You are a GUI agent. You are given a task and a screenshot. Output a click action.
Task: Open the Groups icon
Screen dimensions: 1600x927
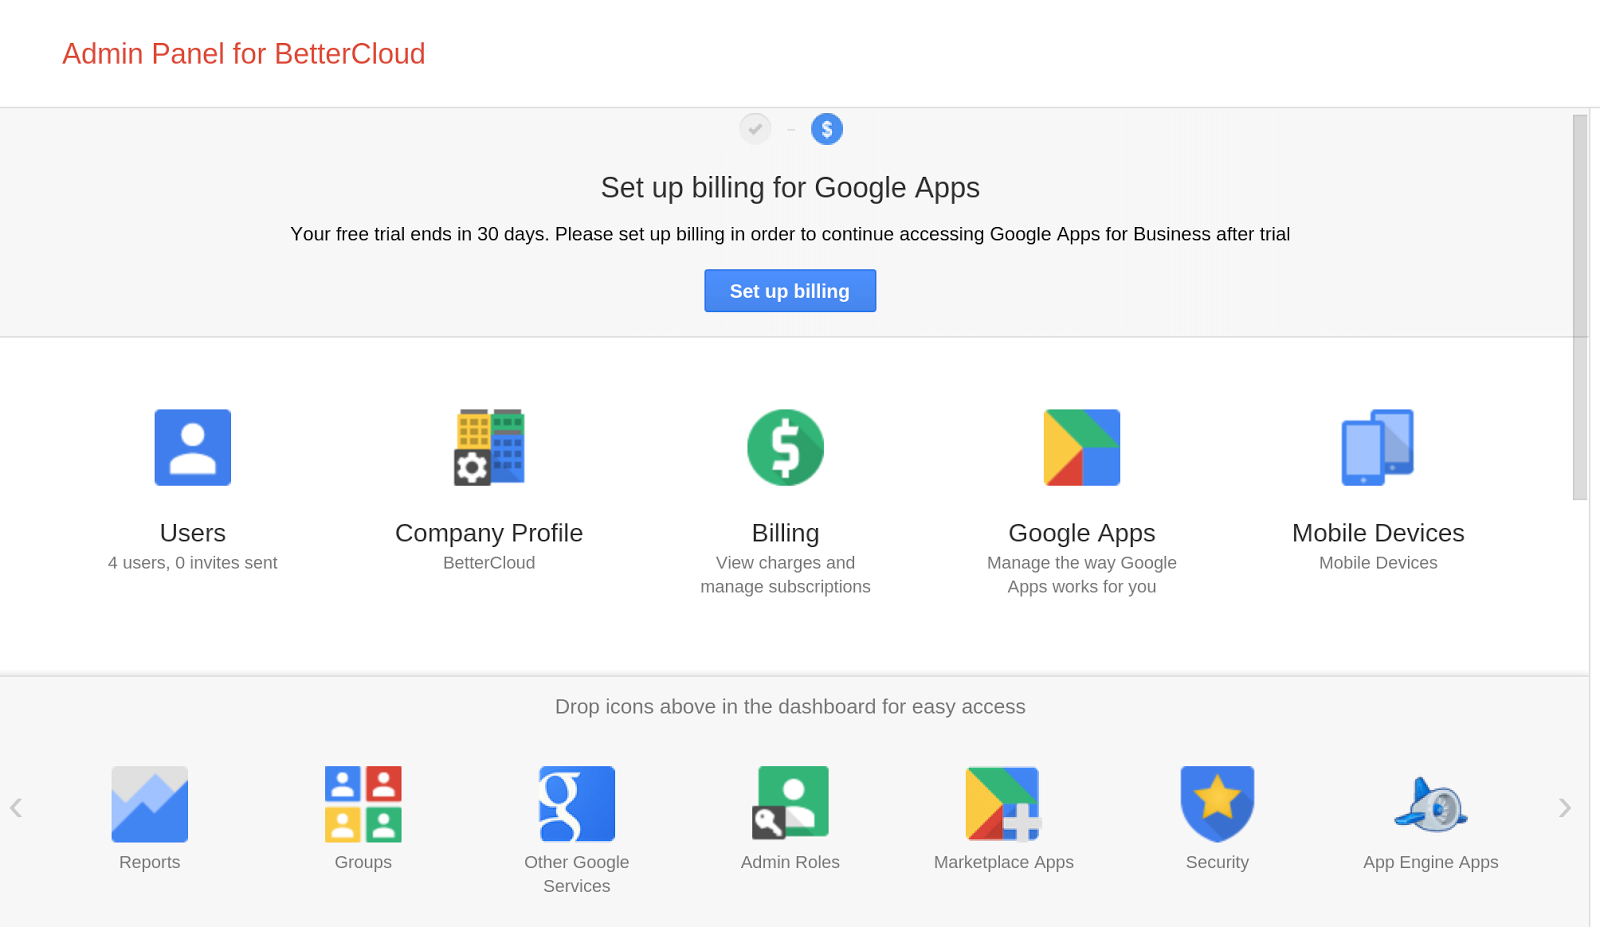[363, 804]
